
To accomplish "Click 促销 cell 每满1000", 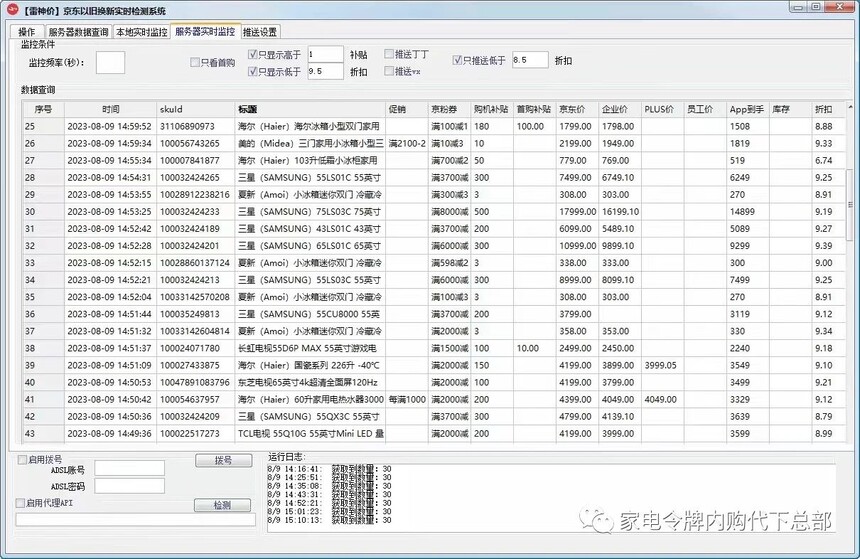I will (407, 399).
